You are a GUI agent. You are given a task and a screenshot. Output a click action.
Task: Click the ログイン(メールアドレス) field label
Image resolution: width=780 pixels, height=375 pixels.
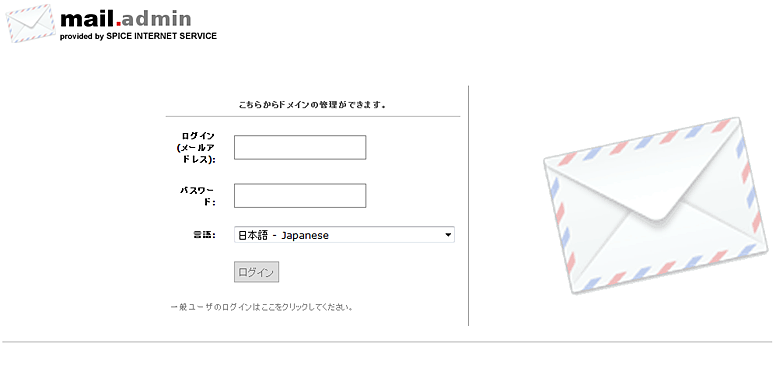point(196,147)
